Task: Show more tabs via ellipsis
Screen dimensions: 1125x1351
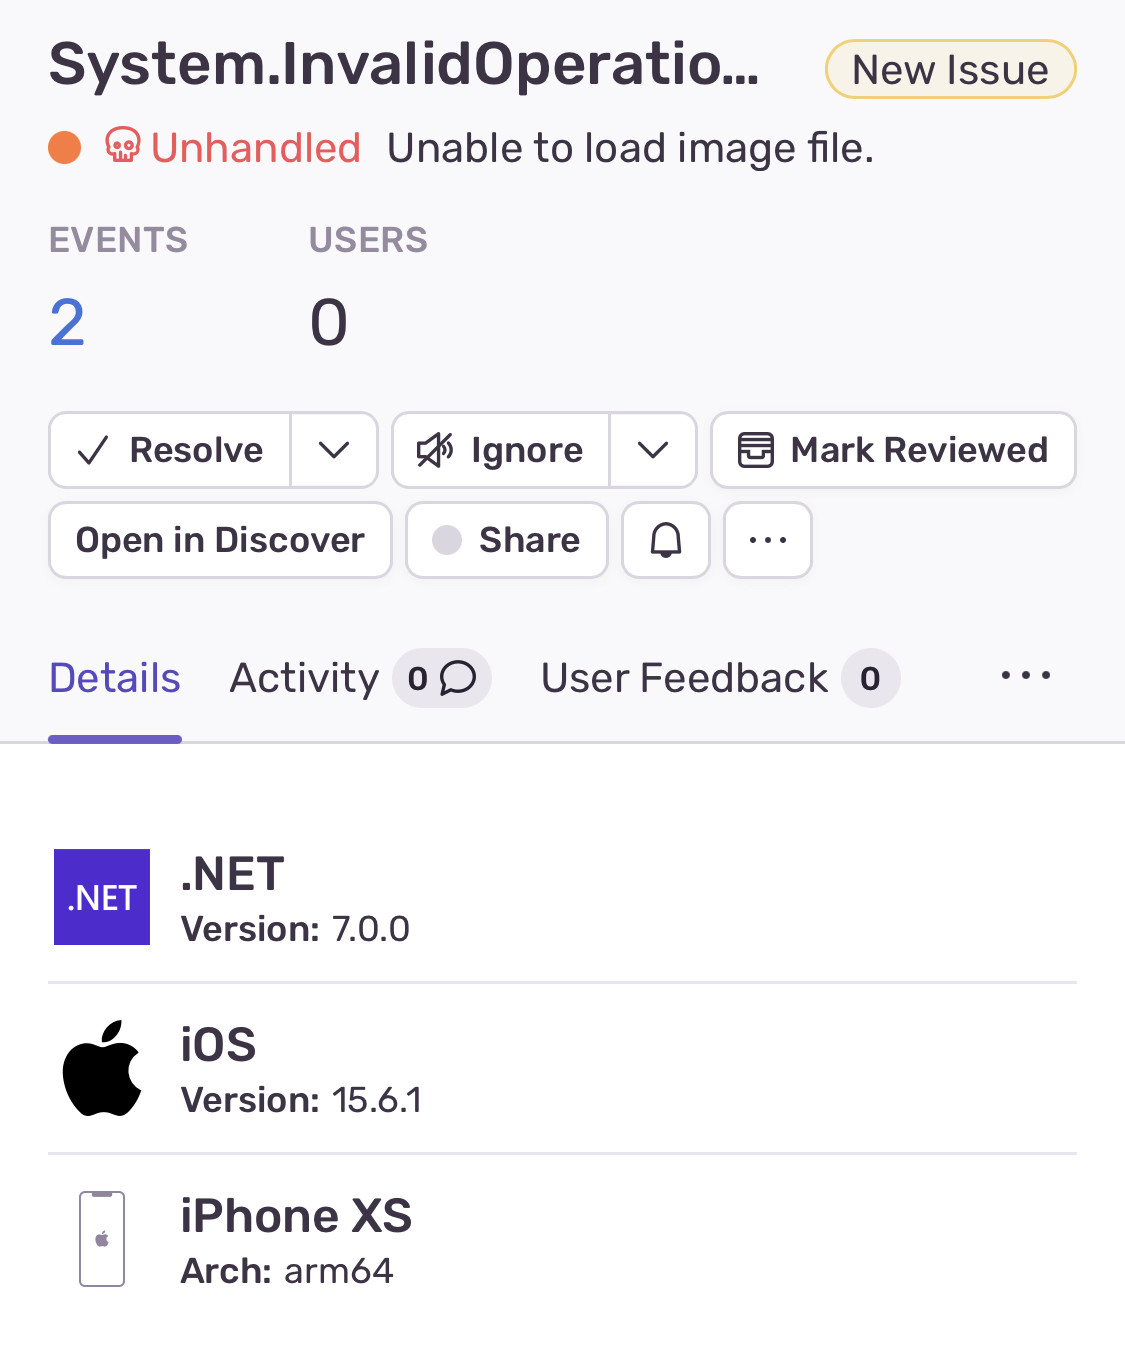Action: click(x=1026, y=676)
